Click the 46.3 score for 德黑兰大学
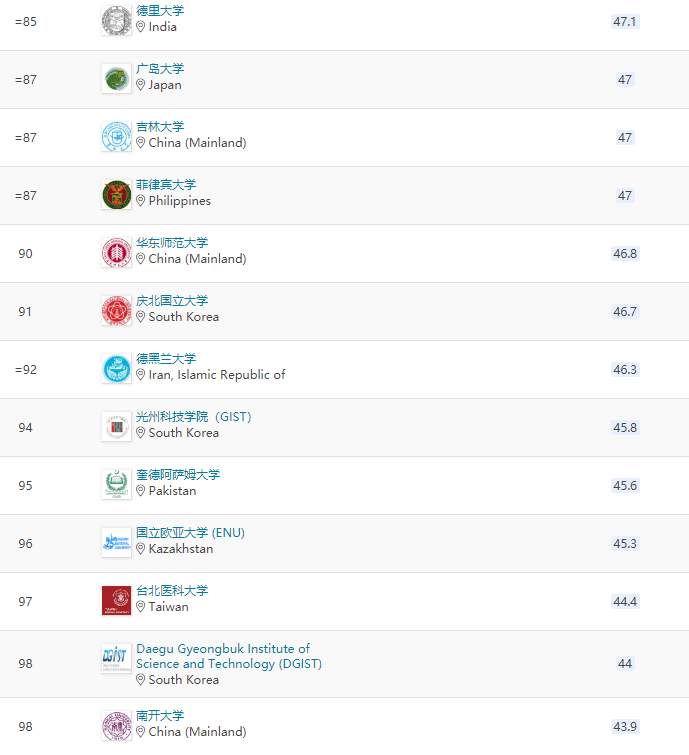Viewport: 689px width, 755px height. pyautogui.click(x=624, y=369)
